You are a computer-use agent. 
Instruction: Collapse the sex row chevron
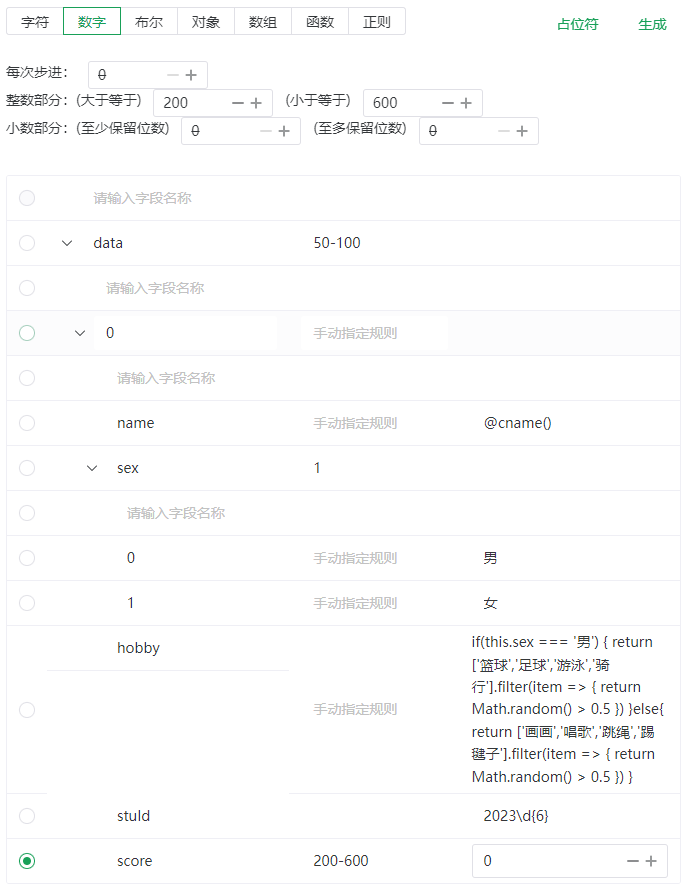(x=92, y=468)
